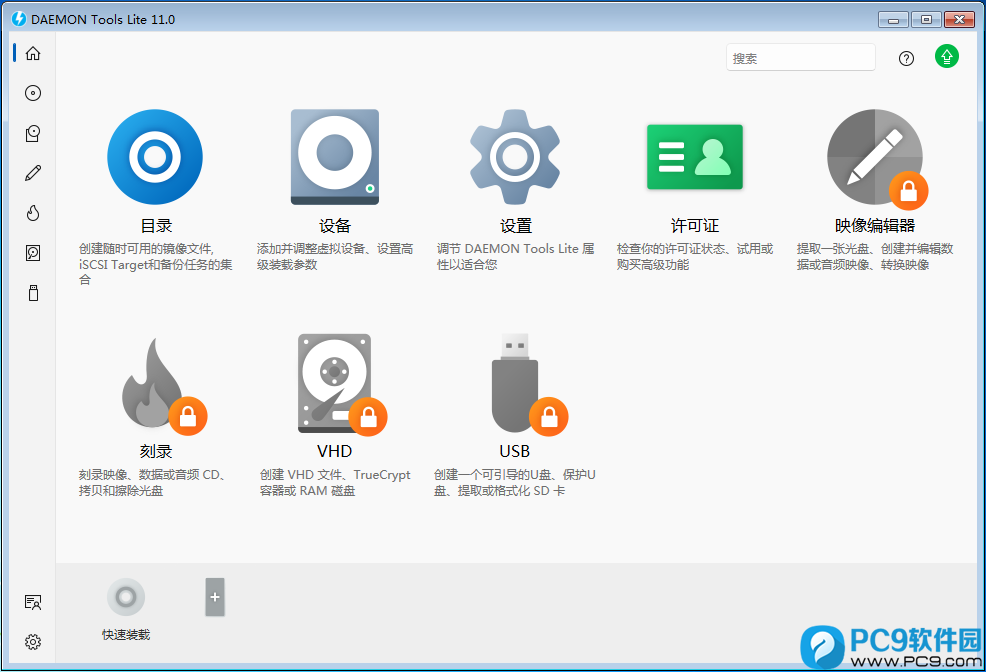The height and width of the screenshot is (672, 986).
Task: Open the green 许可证 license card icon
Action: (695, 157)
